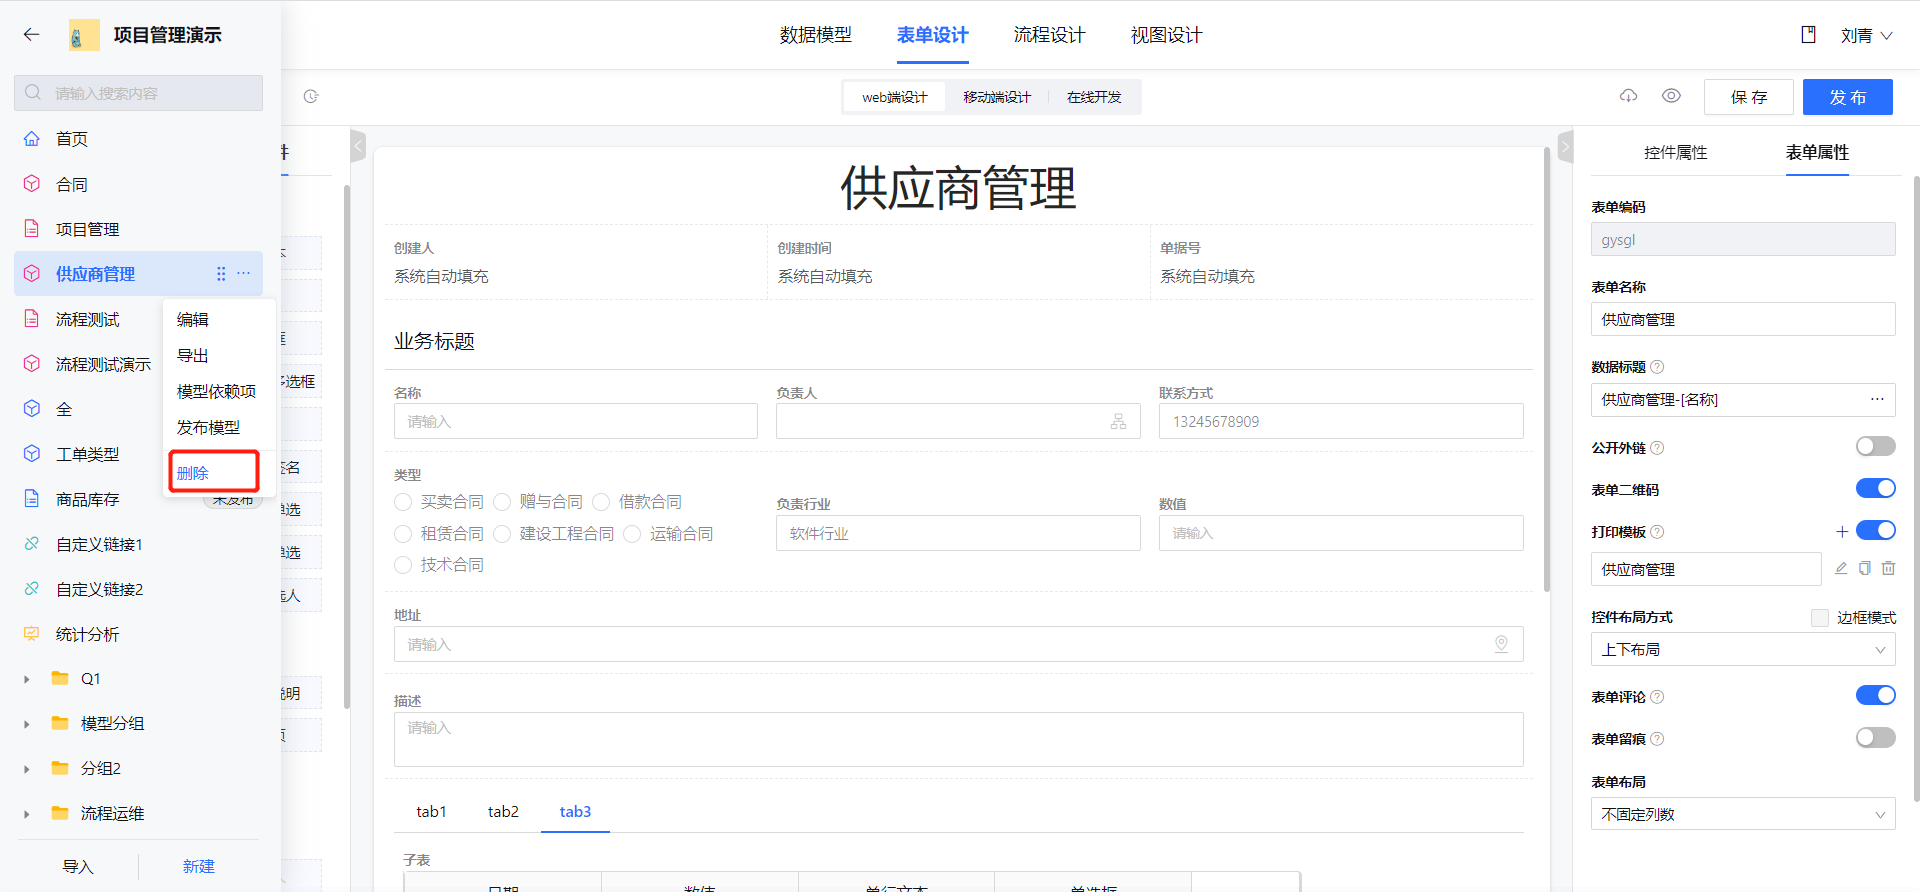Switch to the 视图设计 tab
Image resolution: width=1920 pixels, height=892 pixels.
[x=1166, y=35]
